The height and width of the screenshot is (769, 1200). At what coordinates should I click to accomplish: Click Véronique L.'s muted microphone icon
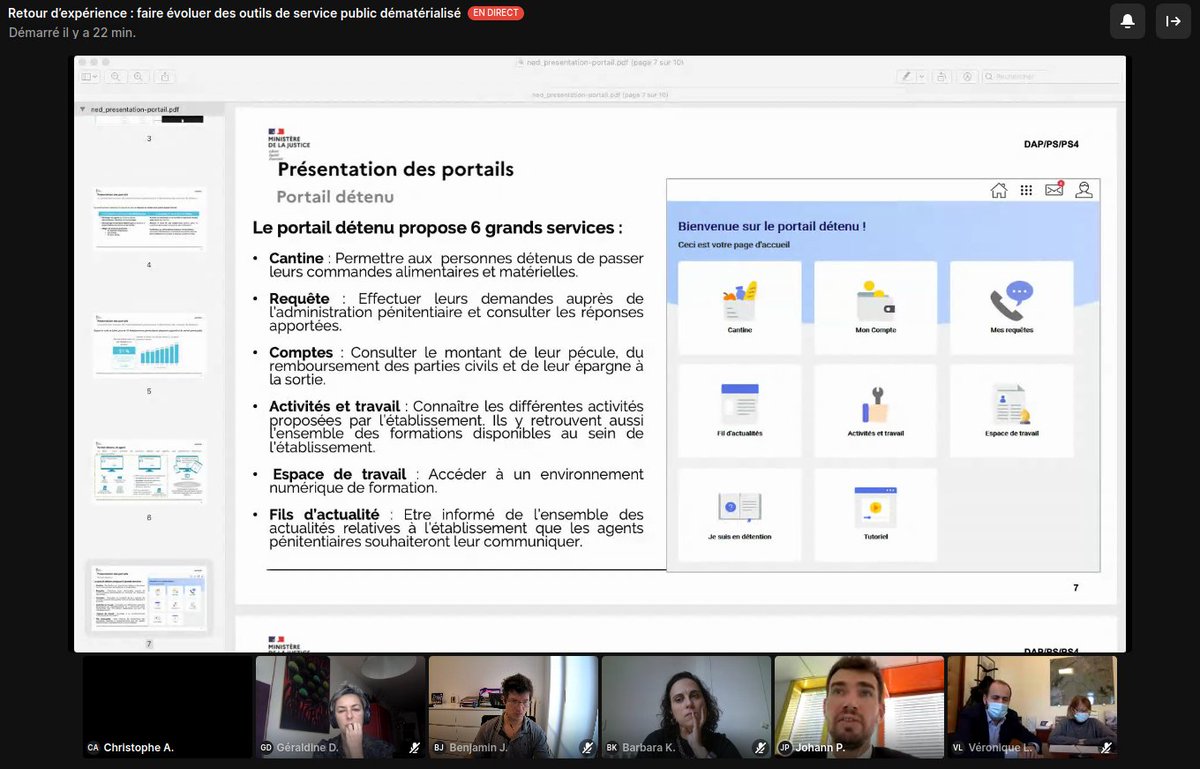tap(1106, 747)
